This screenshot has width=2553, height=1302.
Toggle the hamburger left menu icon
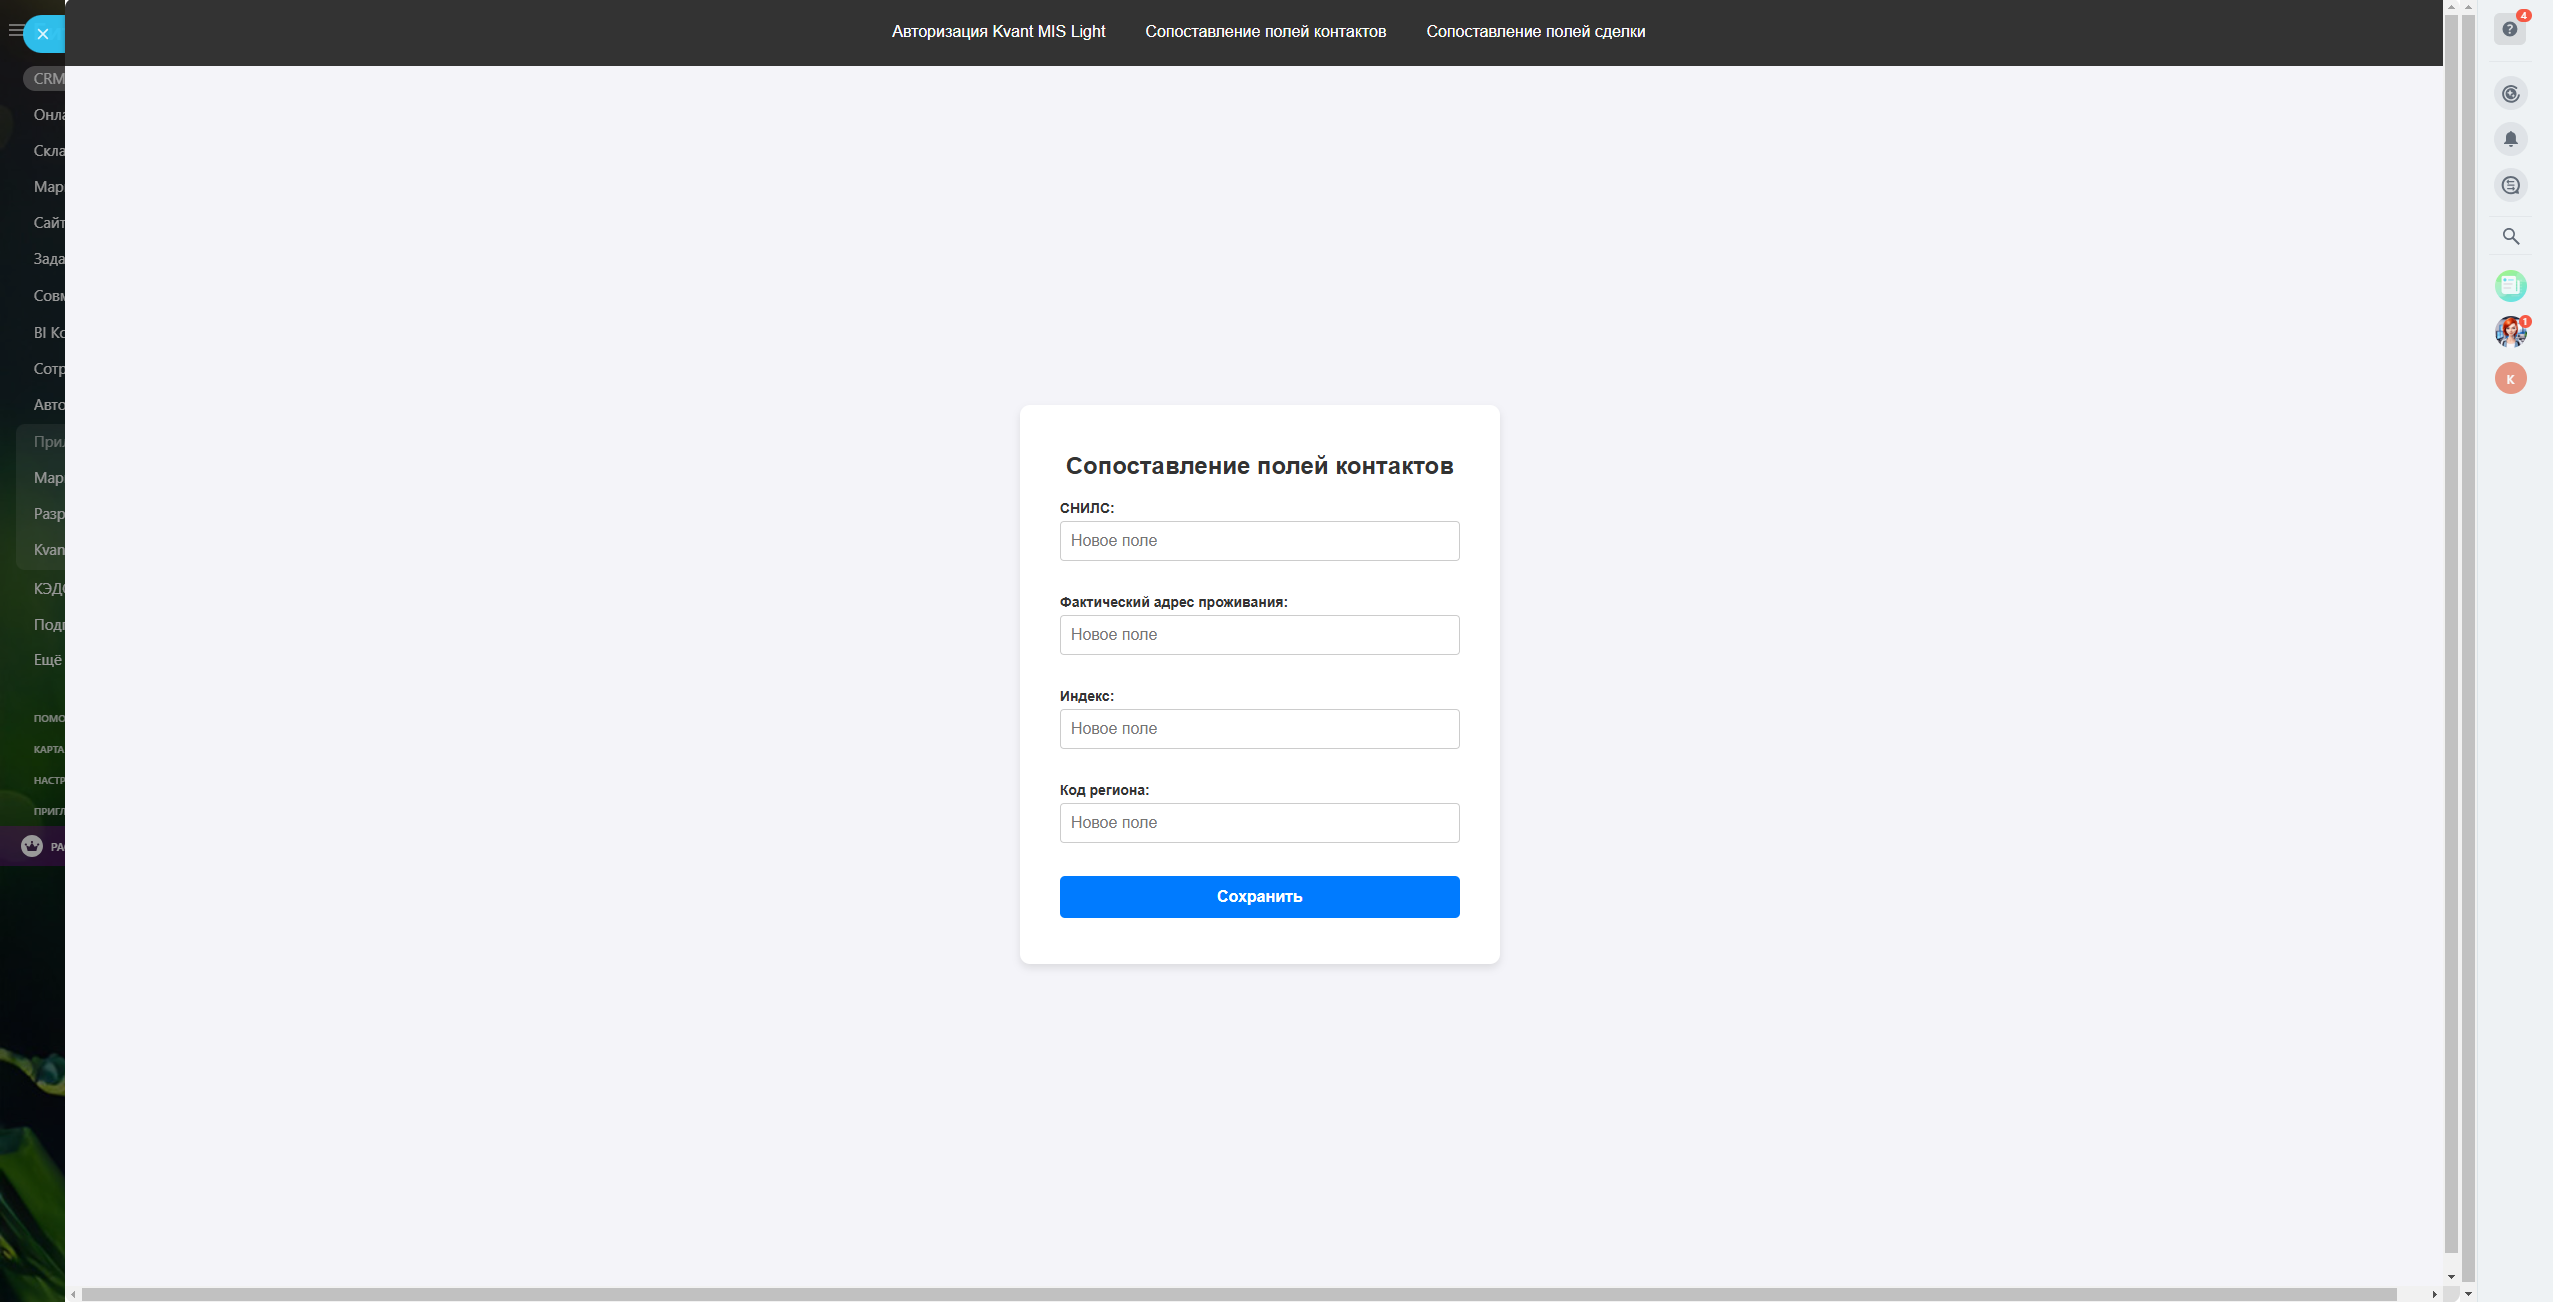[14, 31]
